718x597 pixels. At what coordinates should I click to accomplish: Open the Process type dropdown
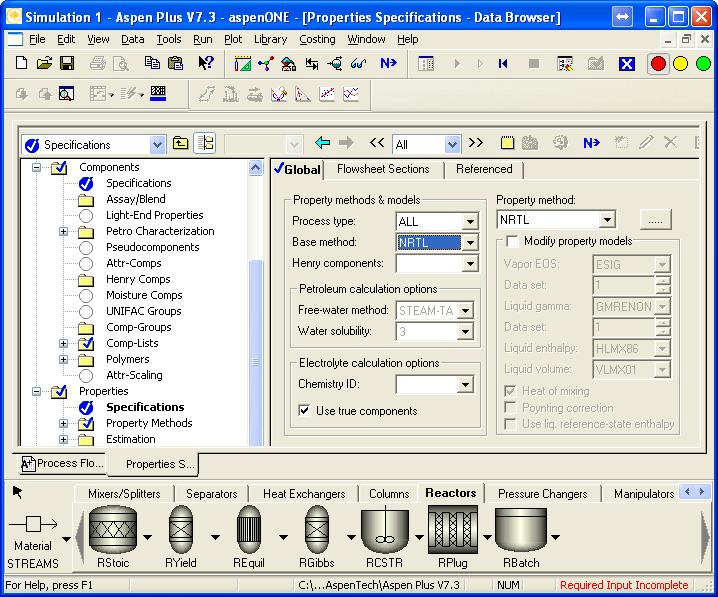click(470, 222)
